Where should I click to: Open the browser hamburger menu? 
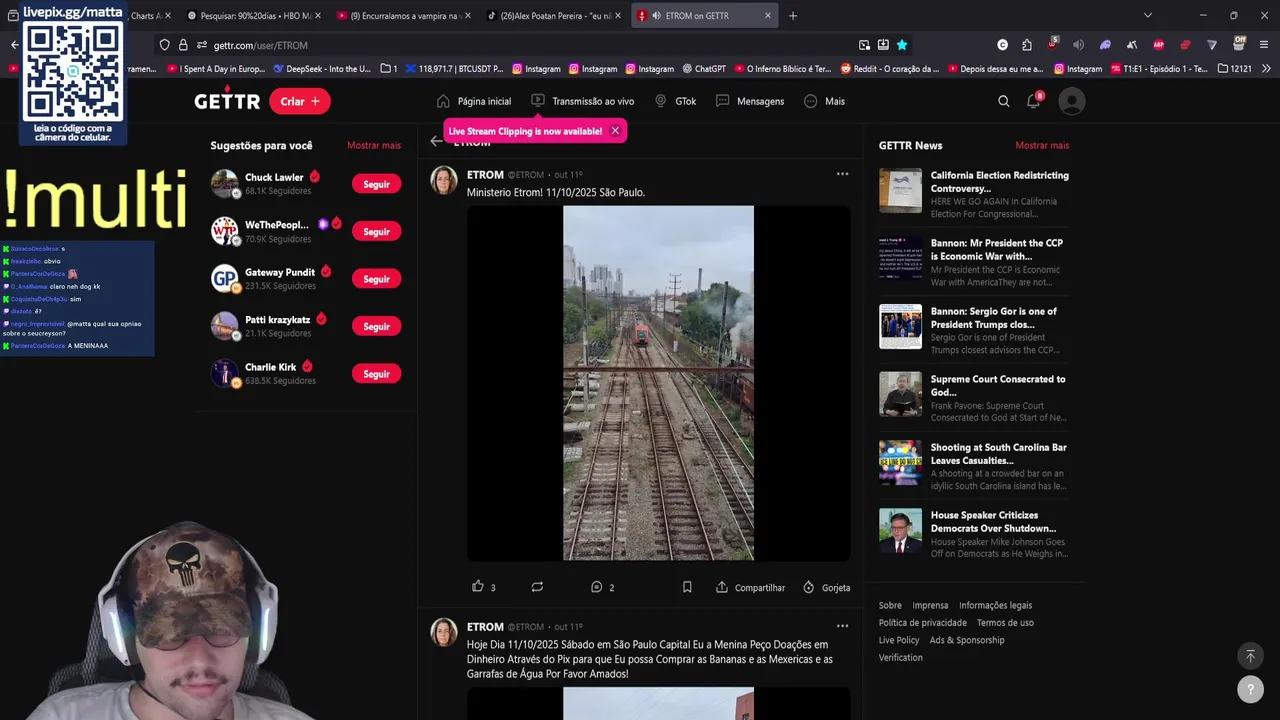(x=1264, y=45)
